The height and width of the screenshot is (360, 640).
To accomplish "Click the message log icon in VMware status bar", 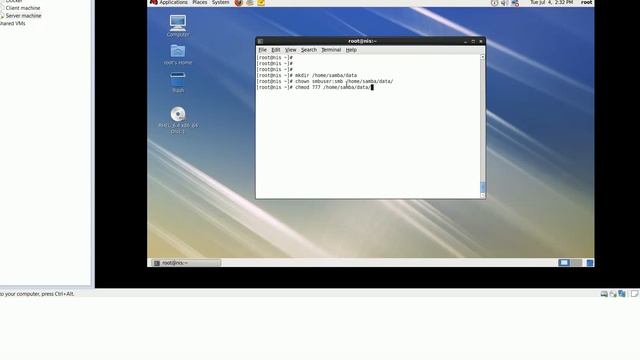I will coord(634,294).
